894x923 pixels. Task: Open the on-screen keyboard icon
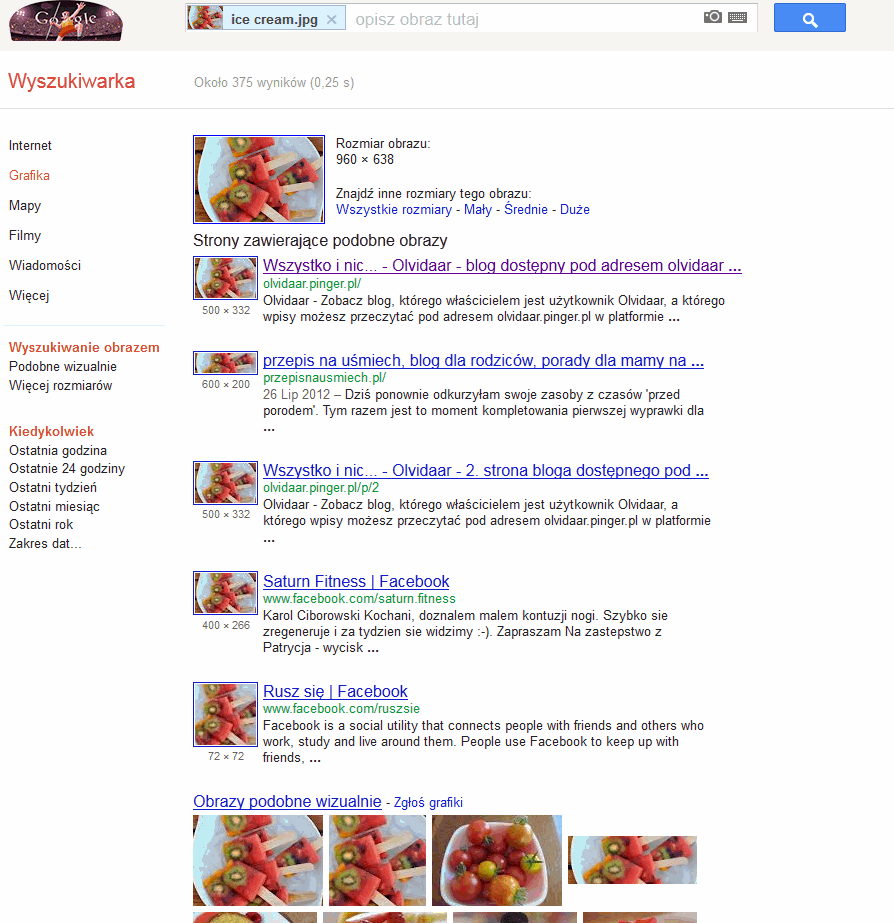click(x=737, y=18)
